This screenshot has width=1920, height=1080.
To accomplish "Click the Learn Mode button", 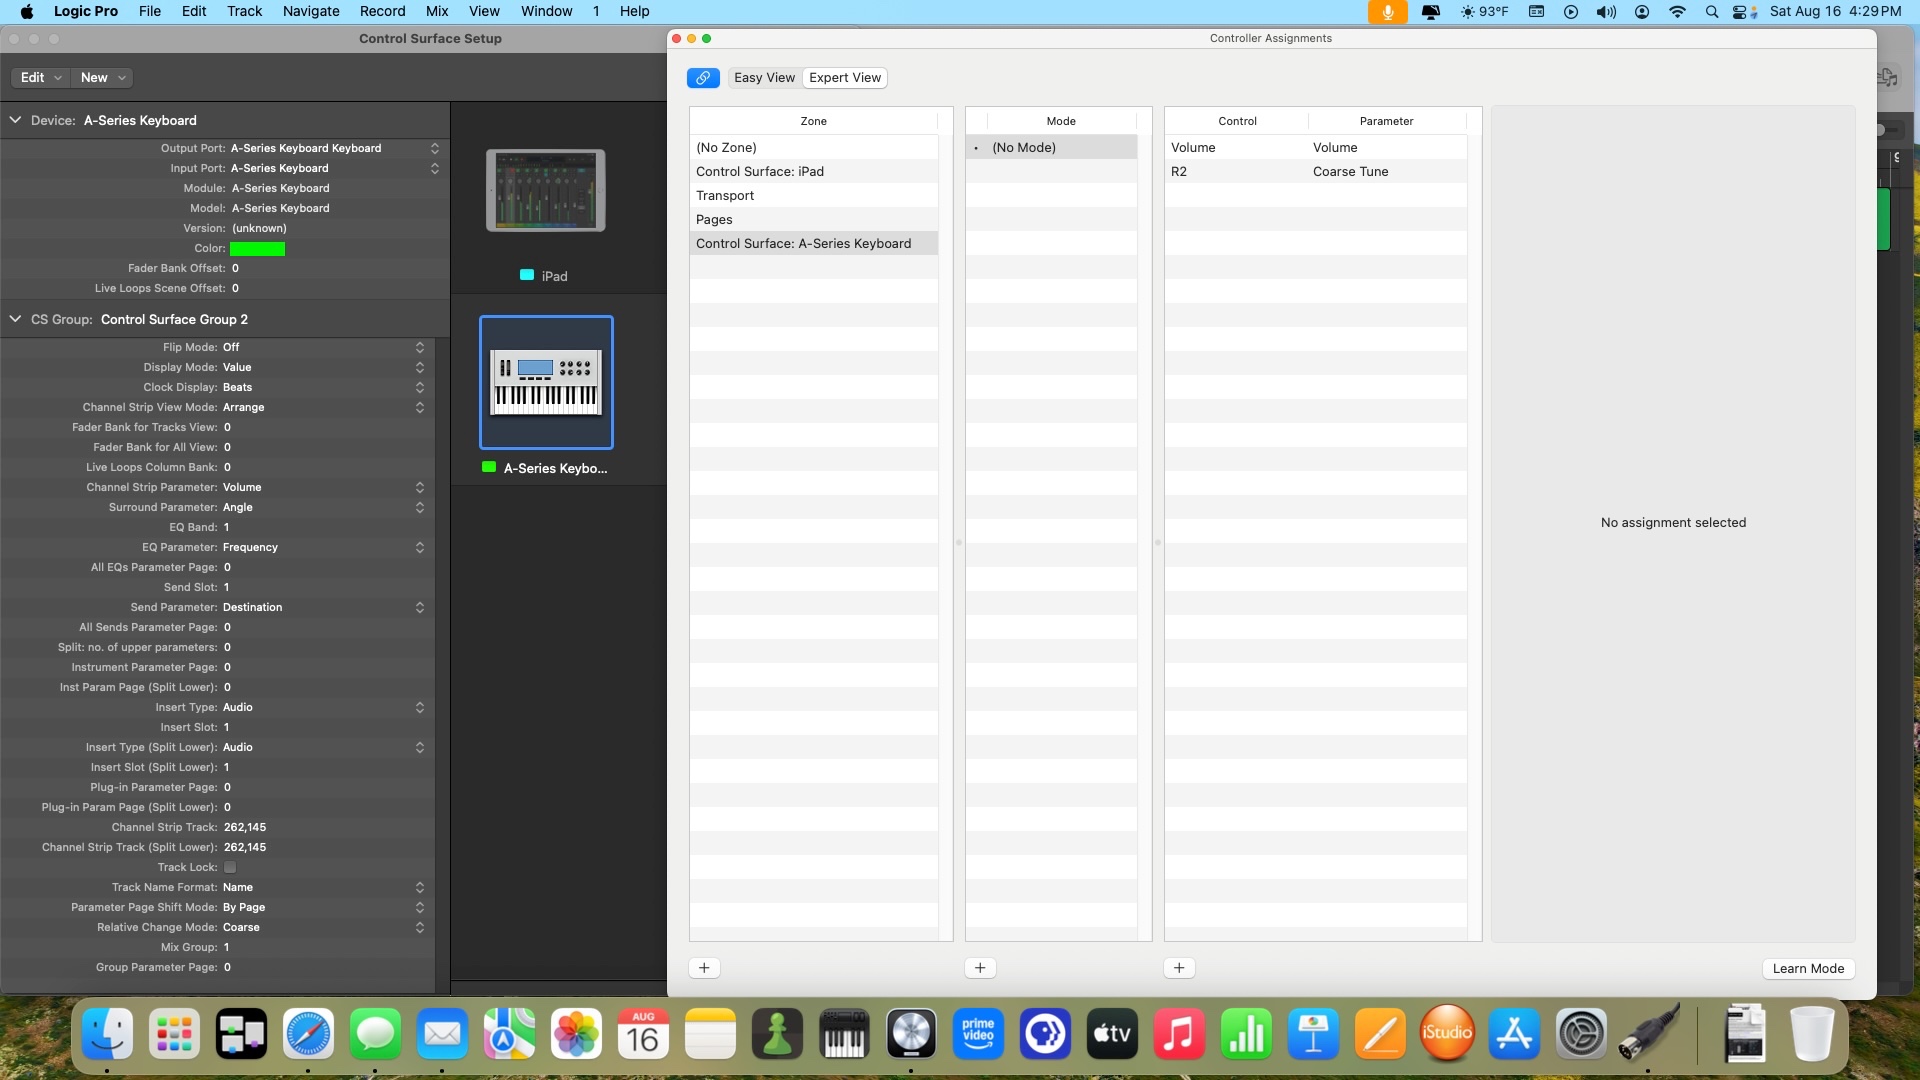I will pyautogui.click(x=1808, y=968).
